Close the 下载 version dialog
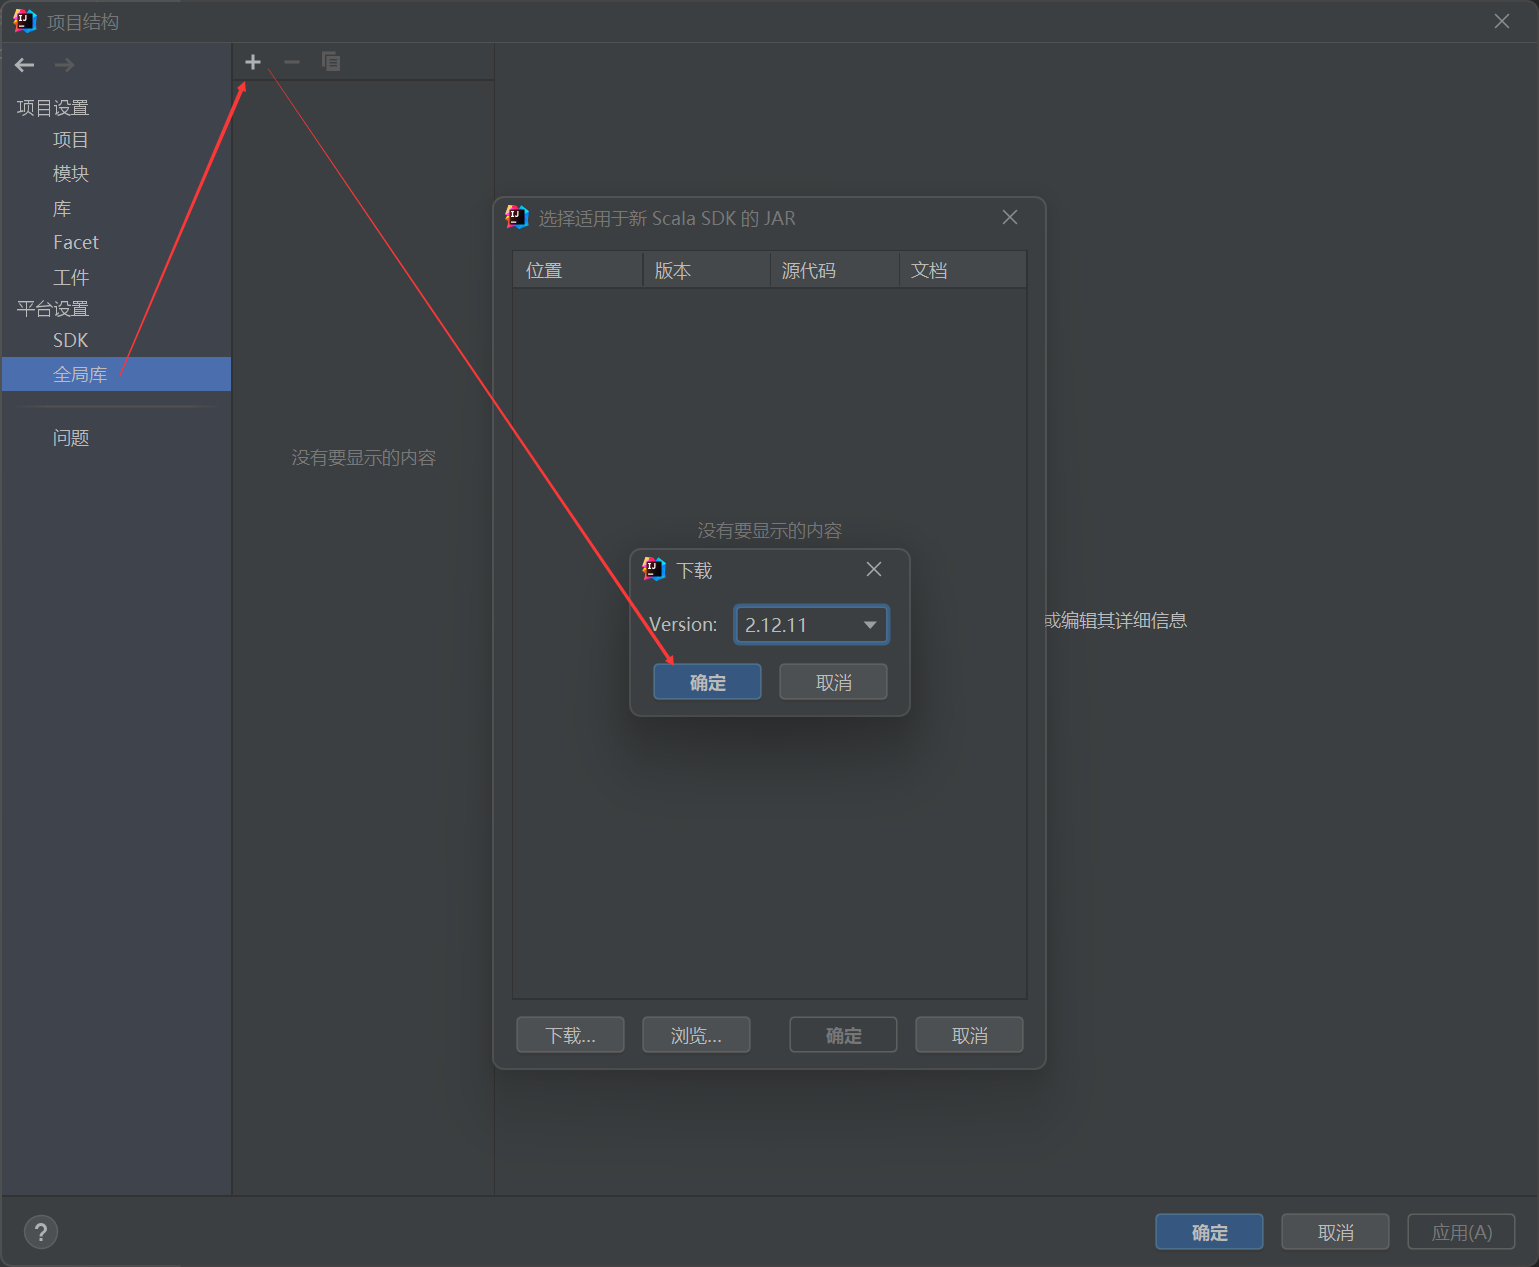Image resolution: width=1539 pixels, height=1267 pixels. click(x=874, y=569)
